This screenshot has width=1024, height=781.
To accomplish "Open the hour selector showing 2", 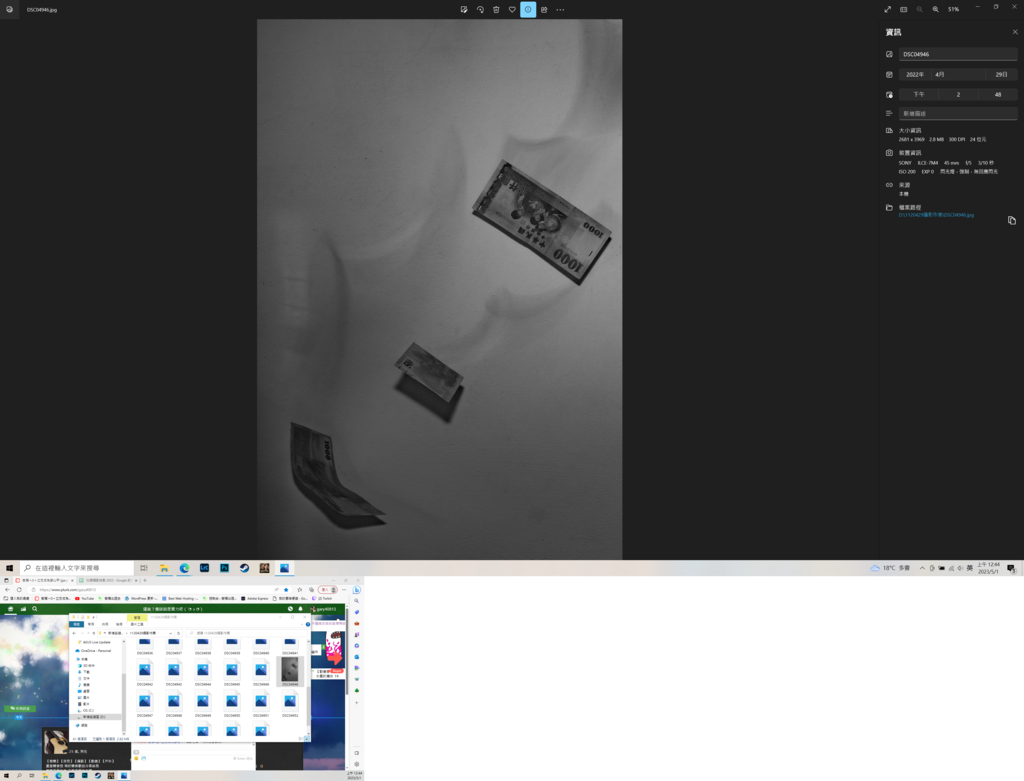I will 958,95.
